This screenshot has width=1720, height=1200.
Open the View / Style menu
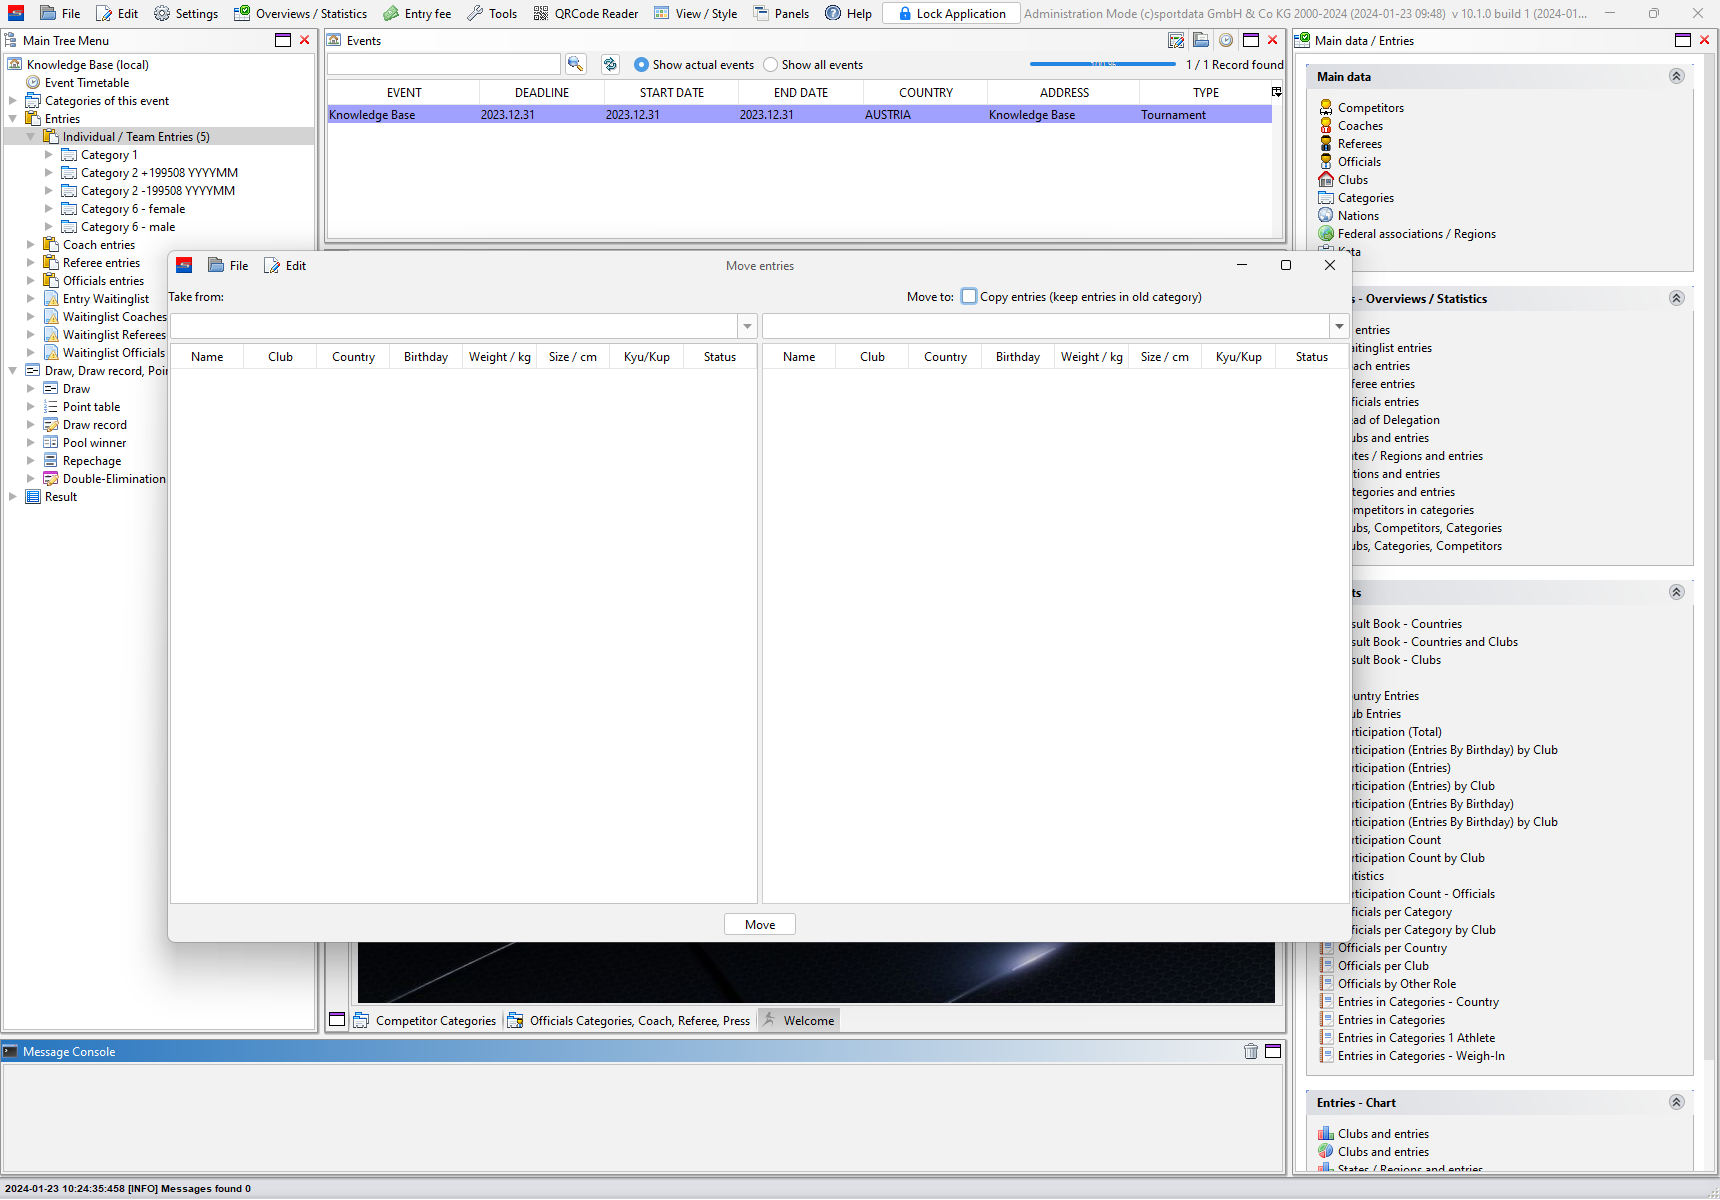click(x=695, y=13)
